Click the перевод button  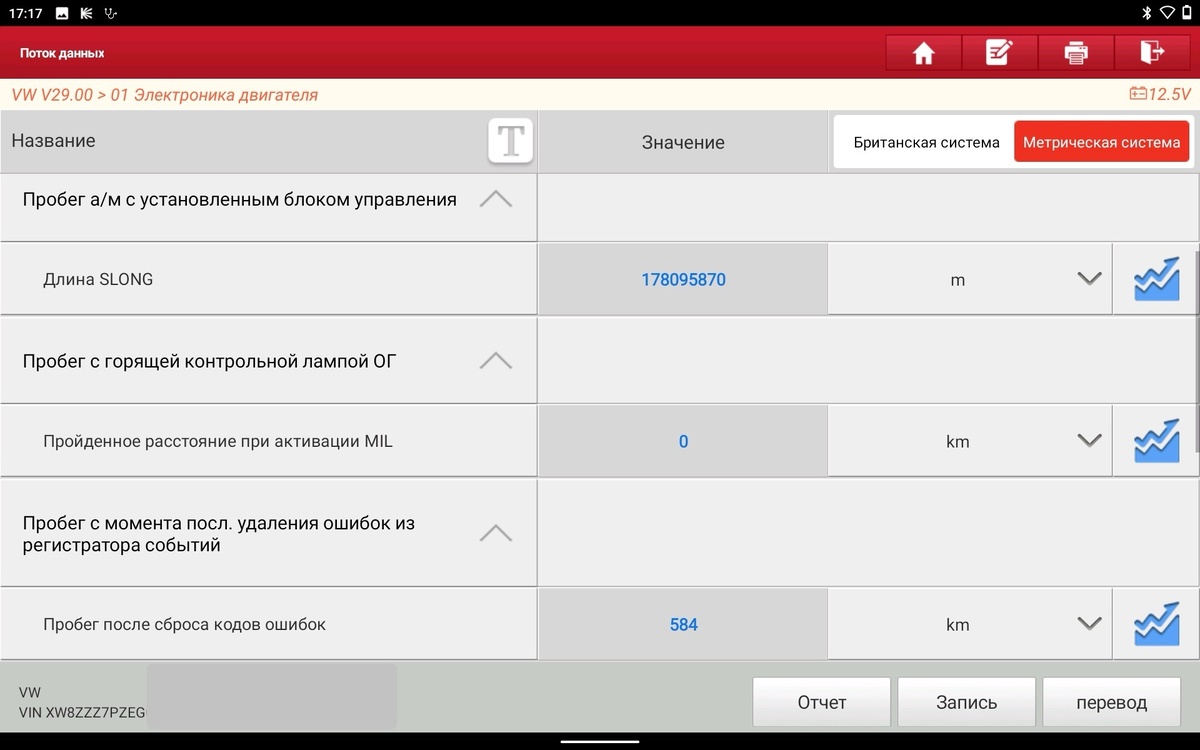[1112, 702]
